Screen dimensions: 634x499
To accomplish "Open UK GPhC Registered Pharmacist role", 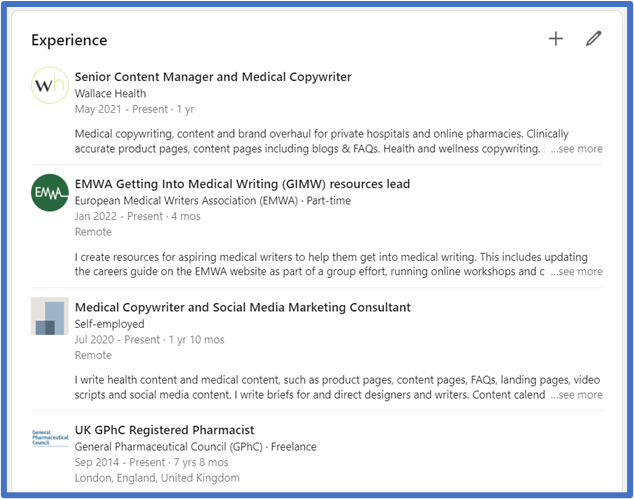I will pos(165,430).
